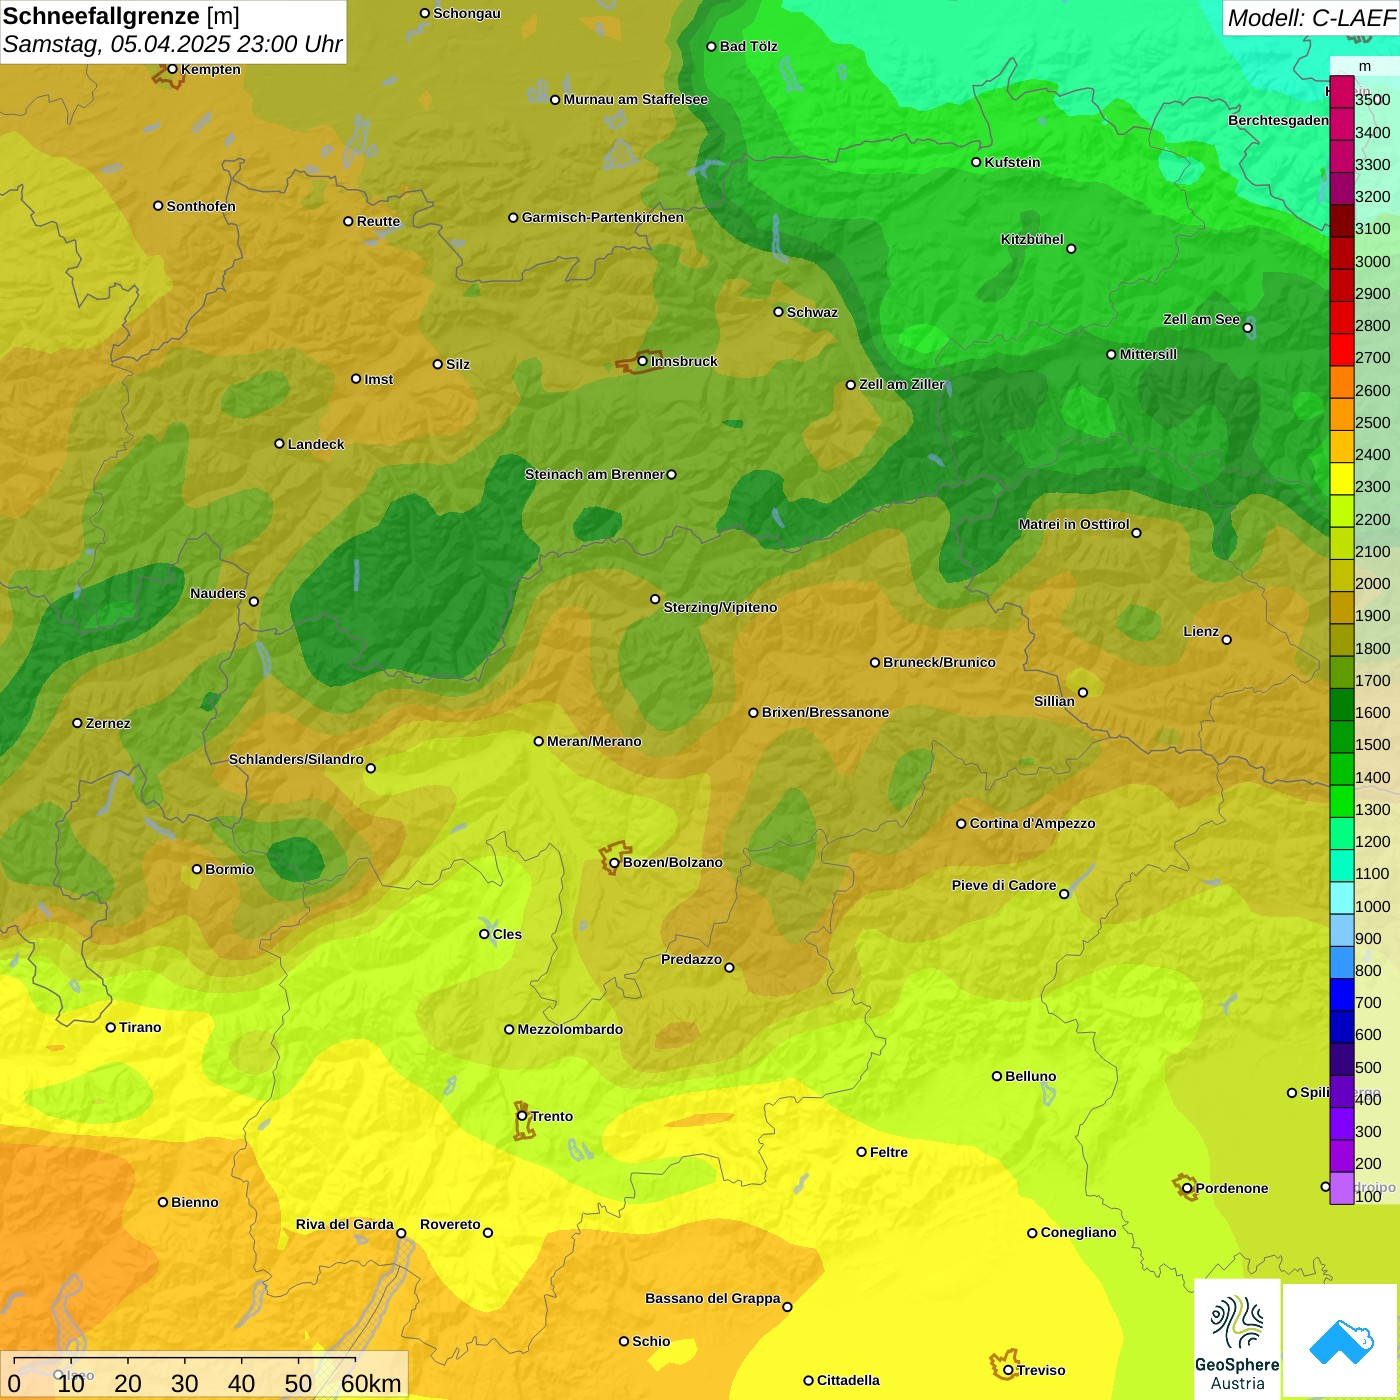1400x1400 pixels.
Task: Click the orange 2600 m legend swatch
Action: [1342, 382]
